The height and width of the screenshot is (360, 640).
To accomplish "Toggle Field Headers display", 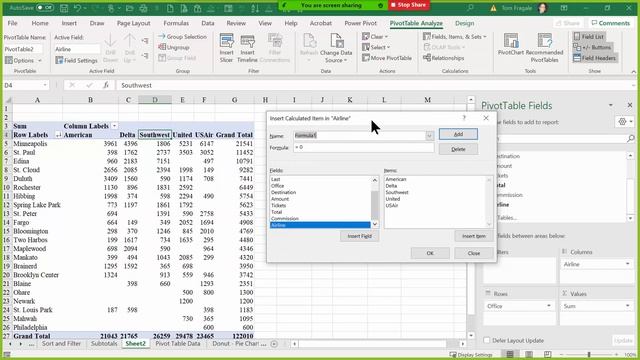I will click(595, 58).
